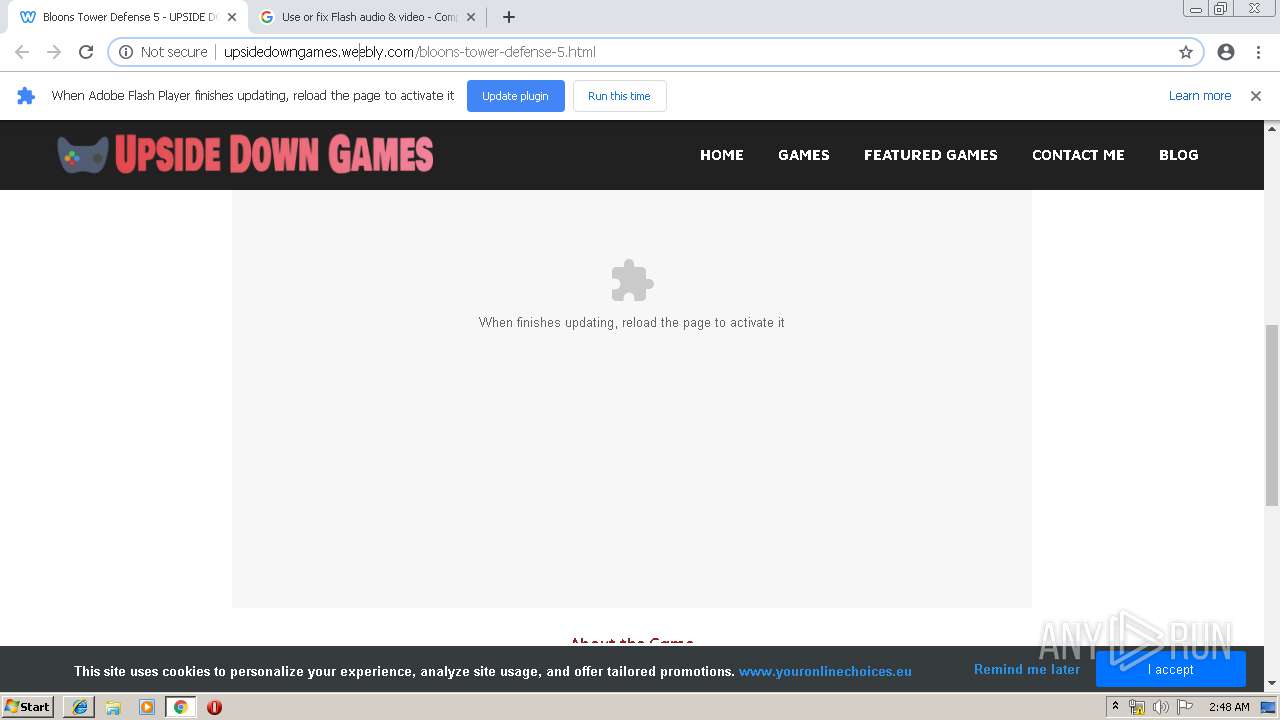
Task: Bookmark this page with the star icon
Action: [1186, 52]
